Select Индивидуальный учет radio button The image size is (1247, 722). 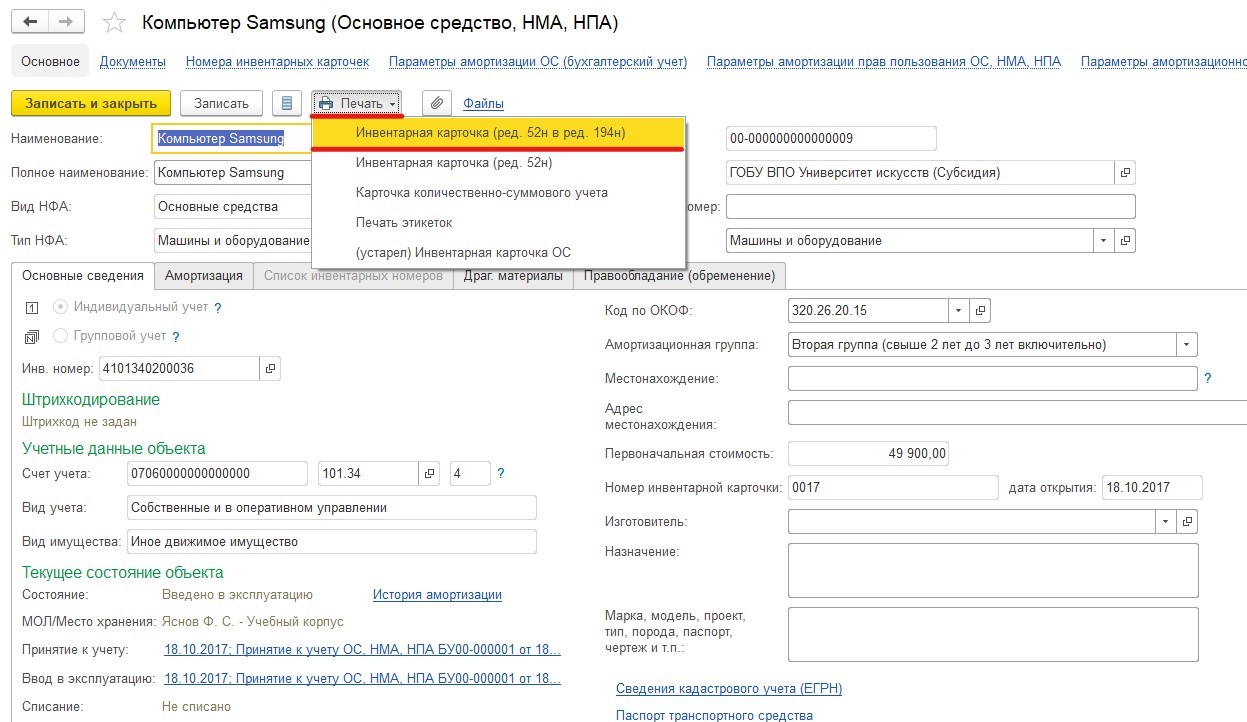(x=61, y=307)
